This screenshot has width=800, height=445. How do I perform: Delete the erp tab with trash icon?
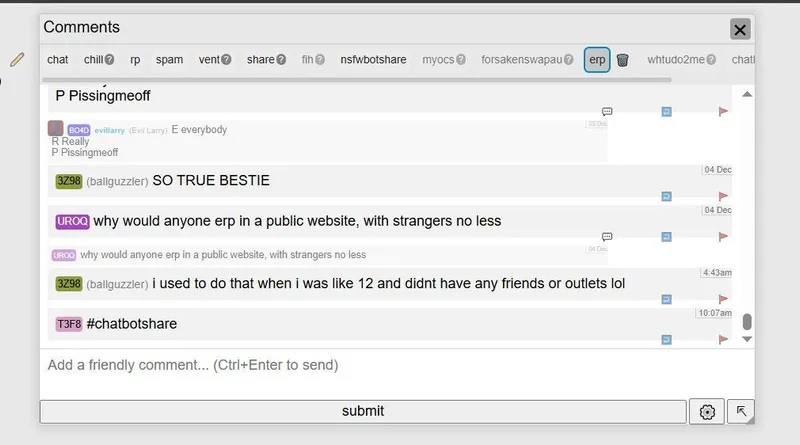[622, 60]
